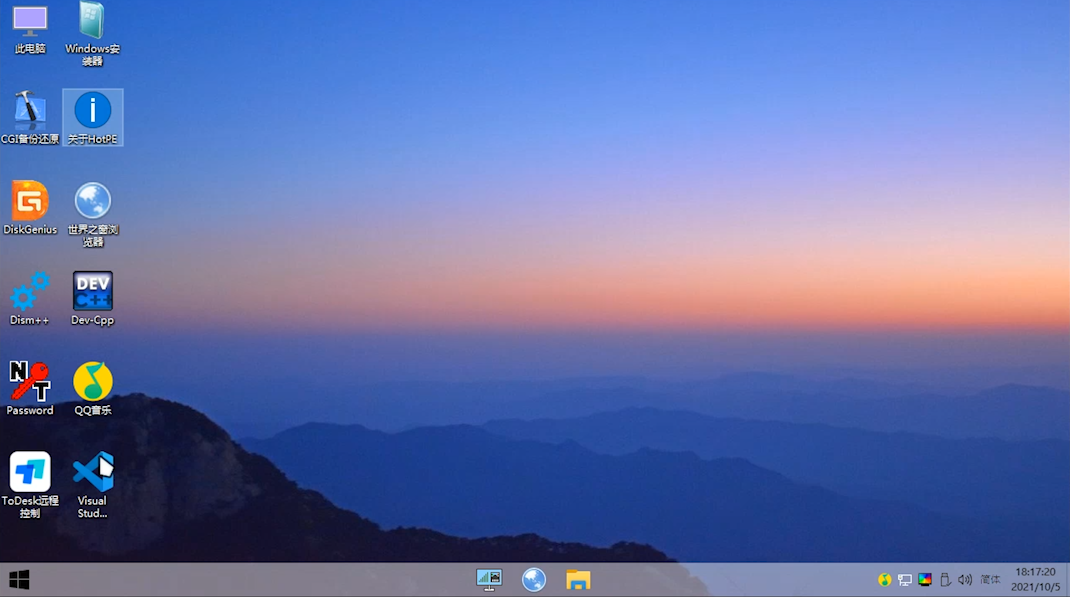Viewport: 1070px width, 597px height.
Task: Select the ToDesk远程控制 desktop icon
Action: coord(30,471)
